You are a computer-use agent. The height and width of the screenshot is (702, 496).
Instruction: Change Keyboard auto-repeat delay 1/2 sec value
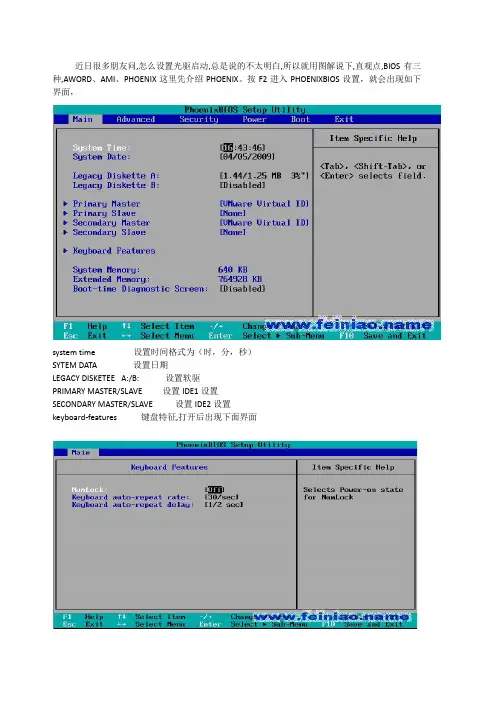(224, 505)
